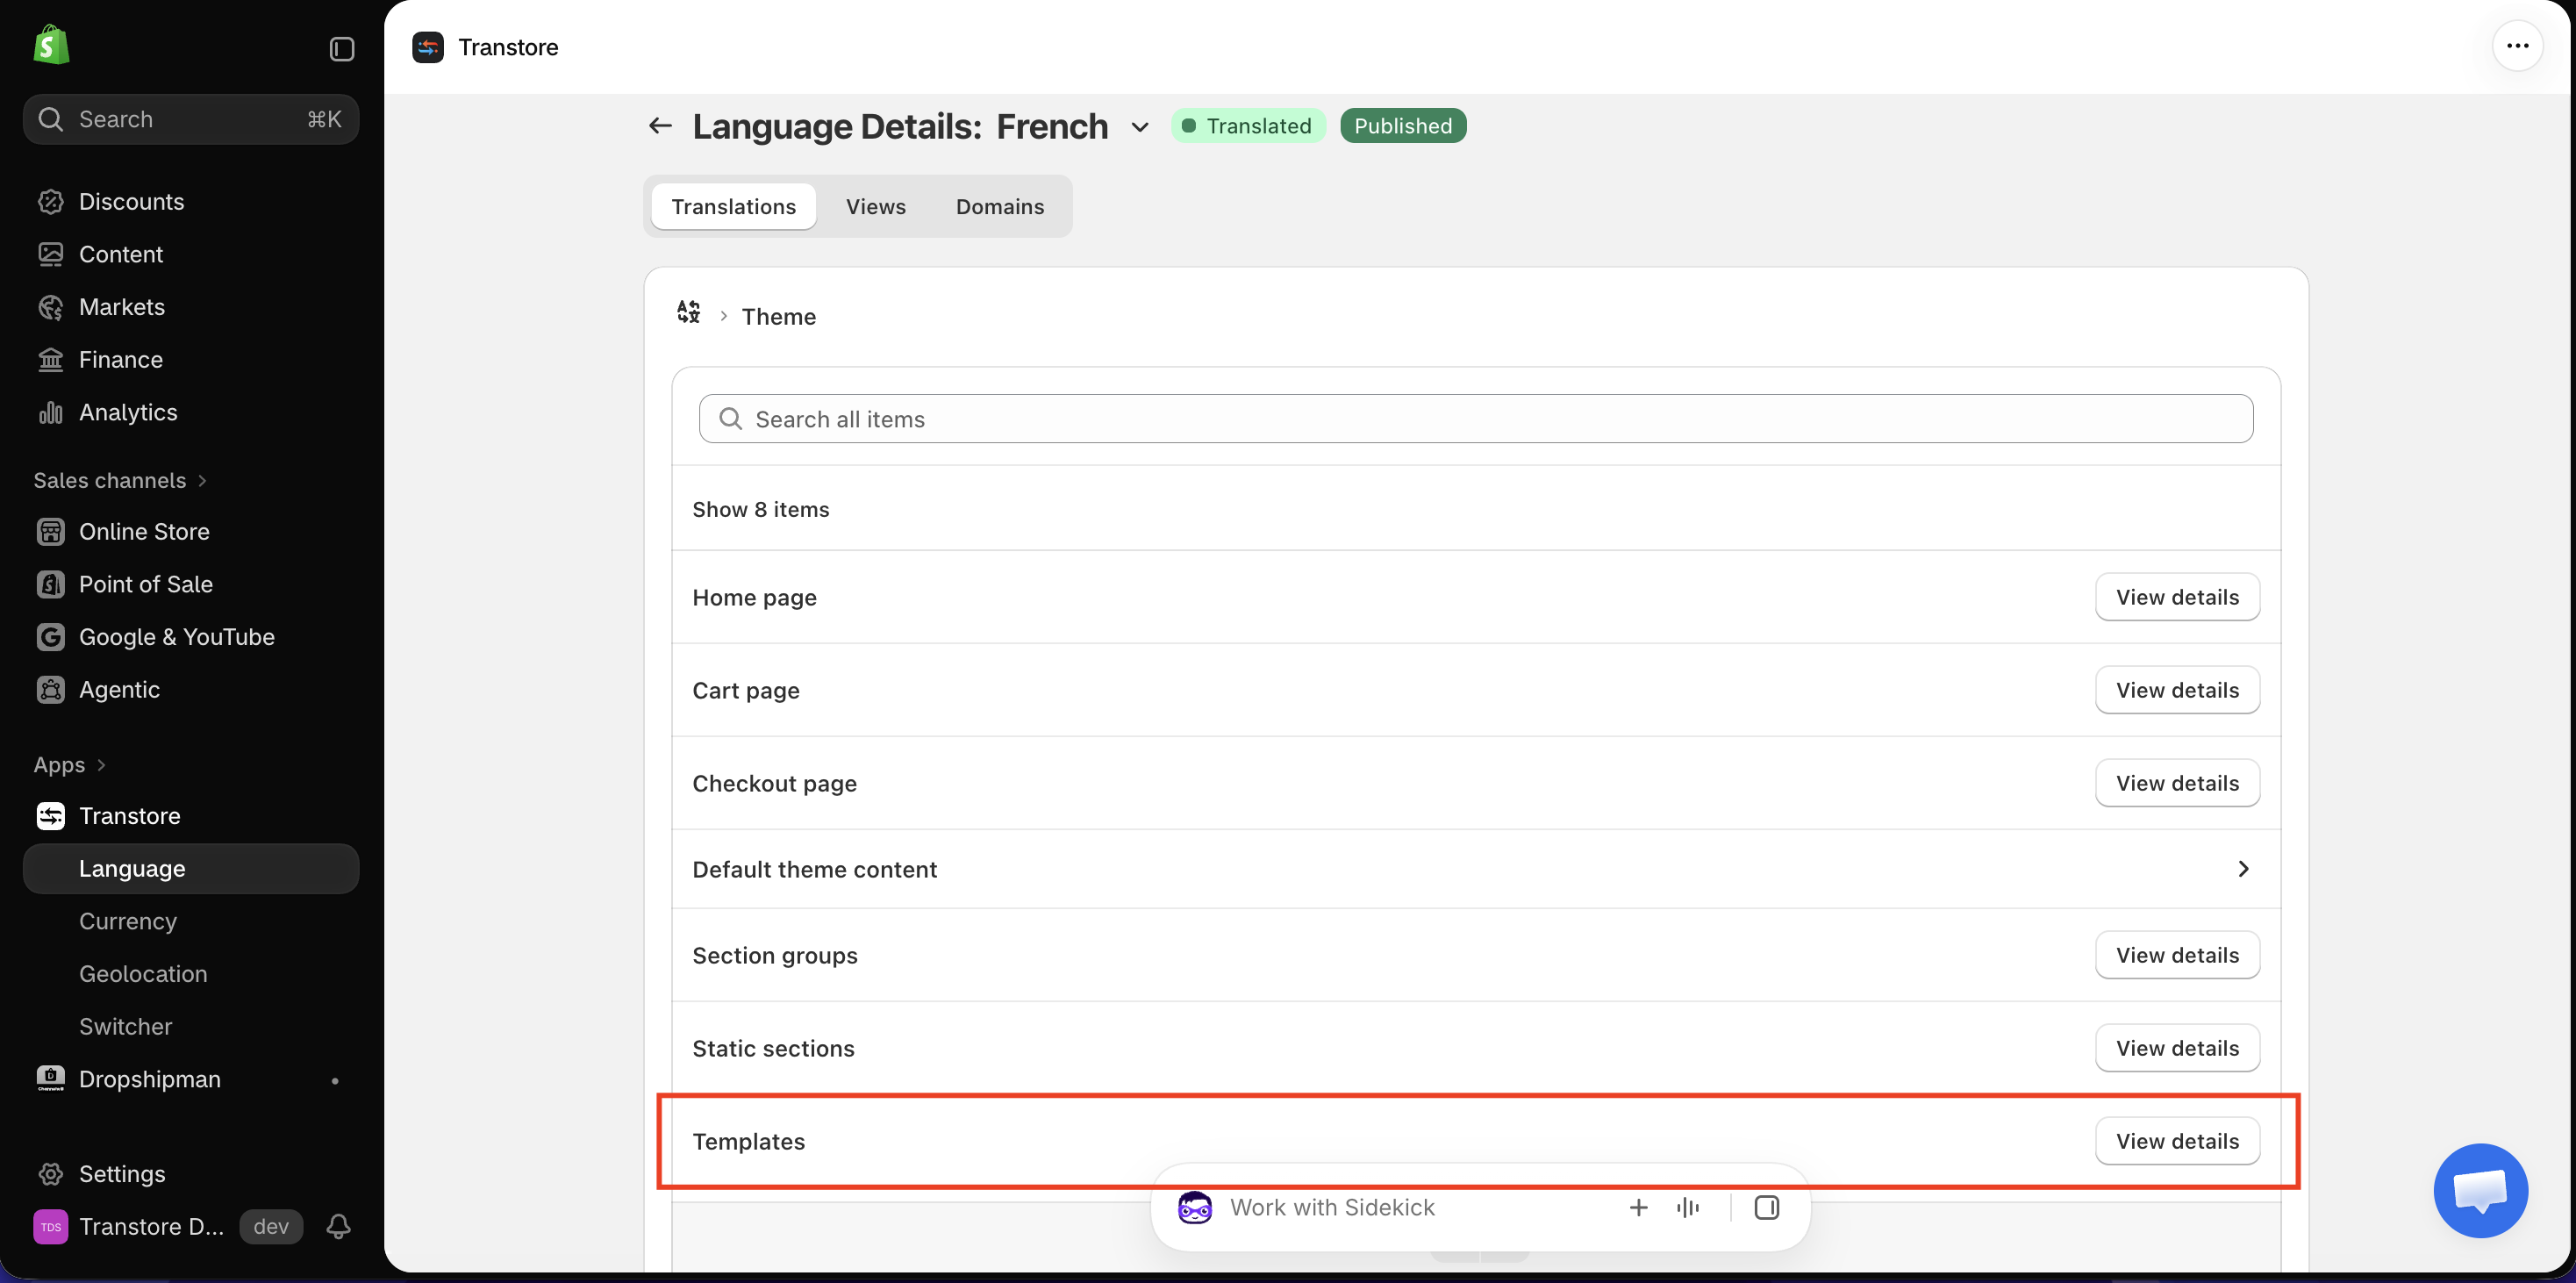Click the Sidekick plus attachment icon
2576x1283 pixels.
coord(1638,1208)
